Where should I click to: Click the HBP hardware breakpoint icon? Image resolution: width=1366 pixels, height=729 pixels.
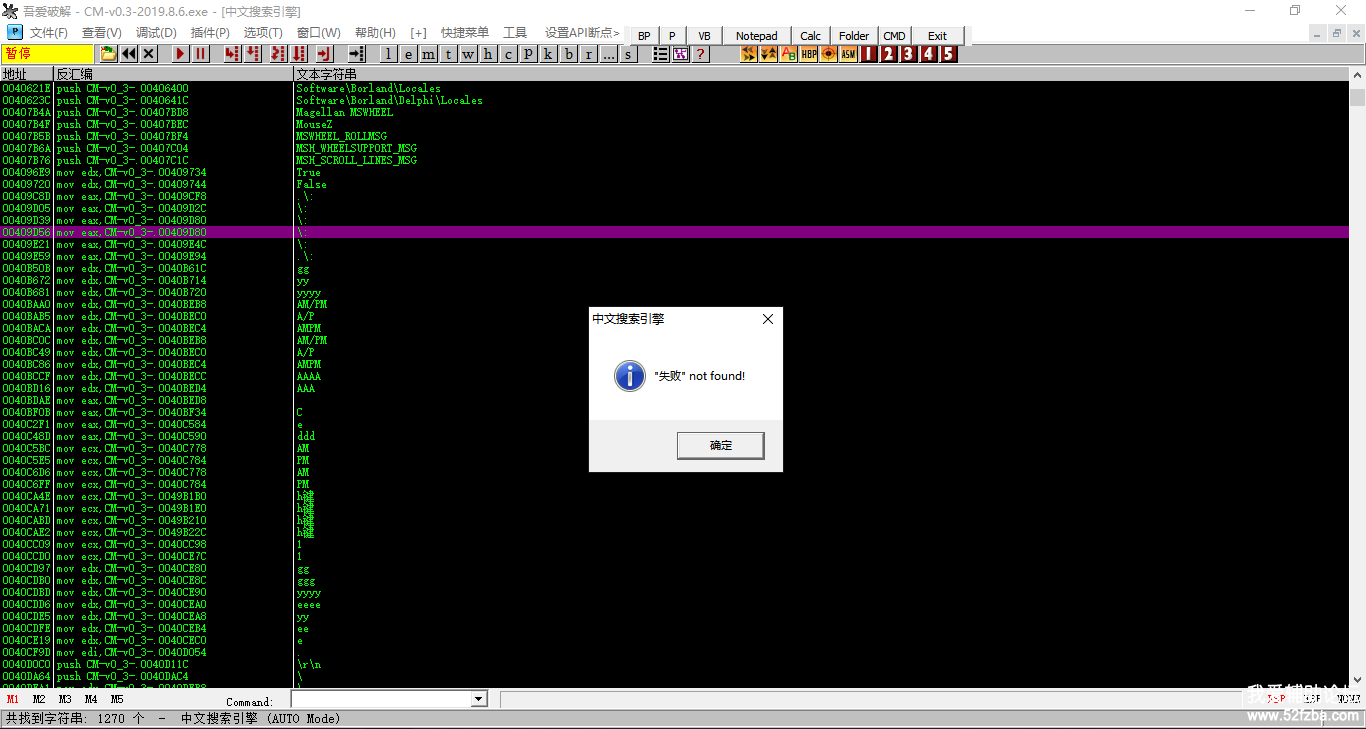coord(809,54)
